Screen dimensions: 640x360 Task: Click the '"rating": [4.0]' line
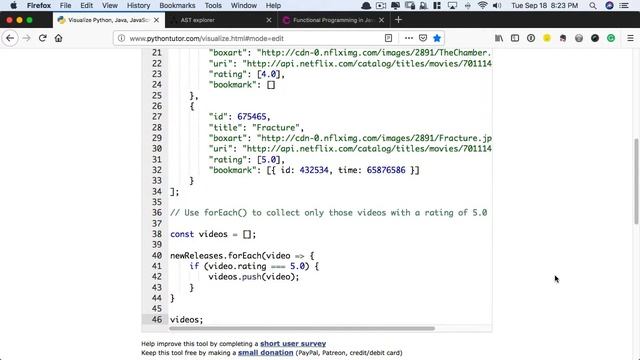click(247, 74)
